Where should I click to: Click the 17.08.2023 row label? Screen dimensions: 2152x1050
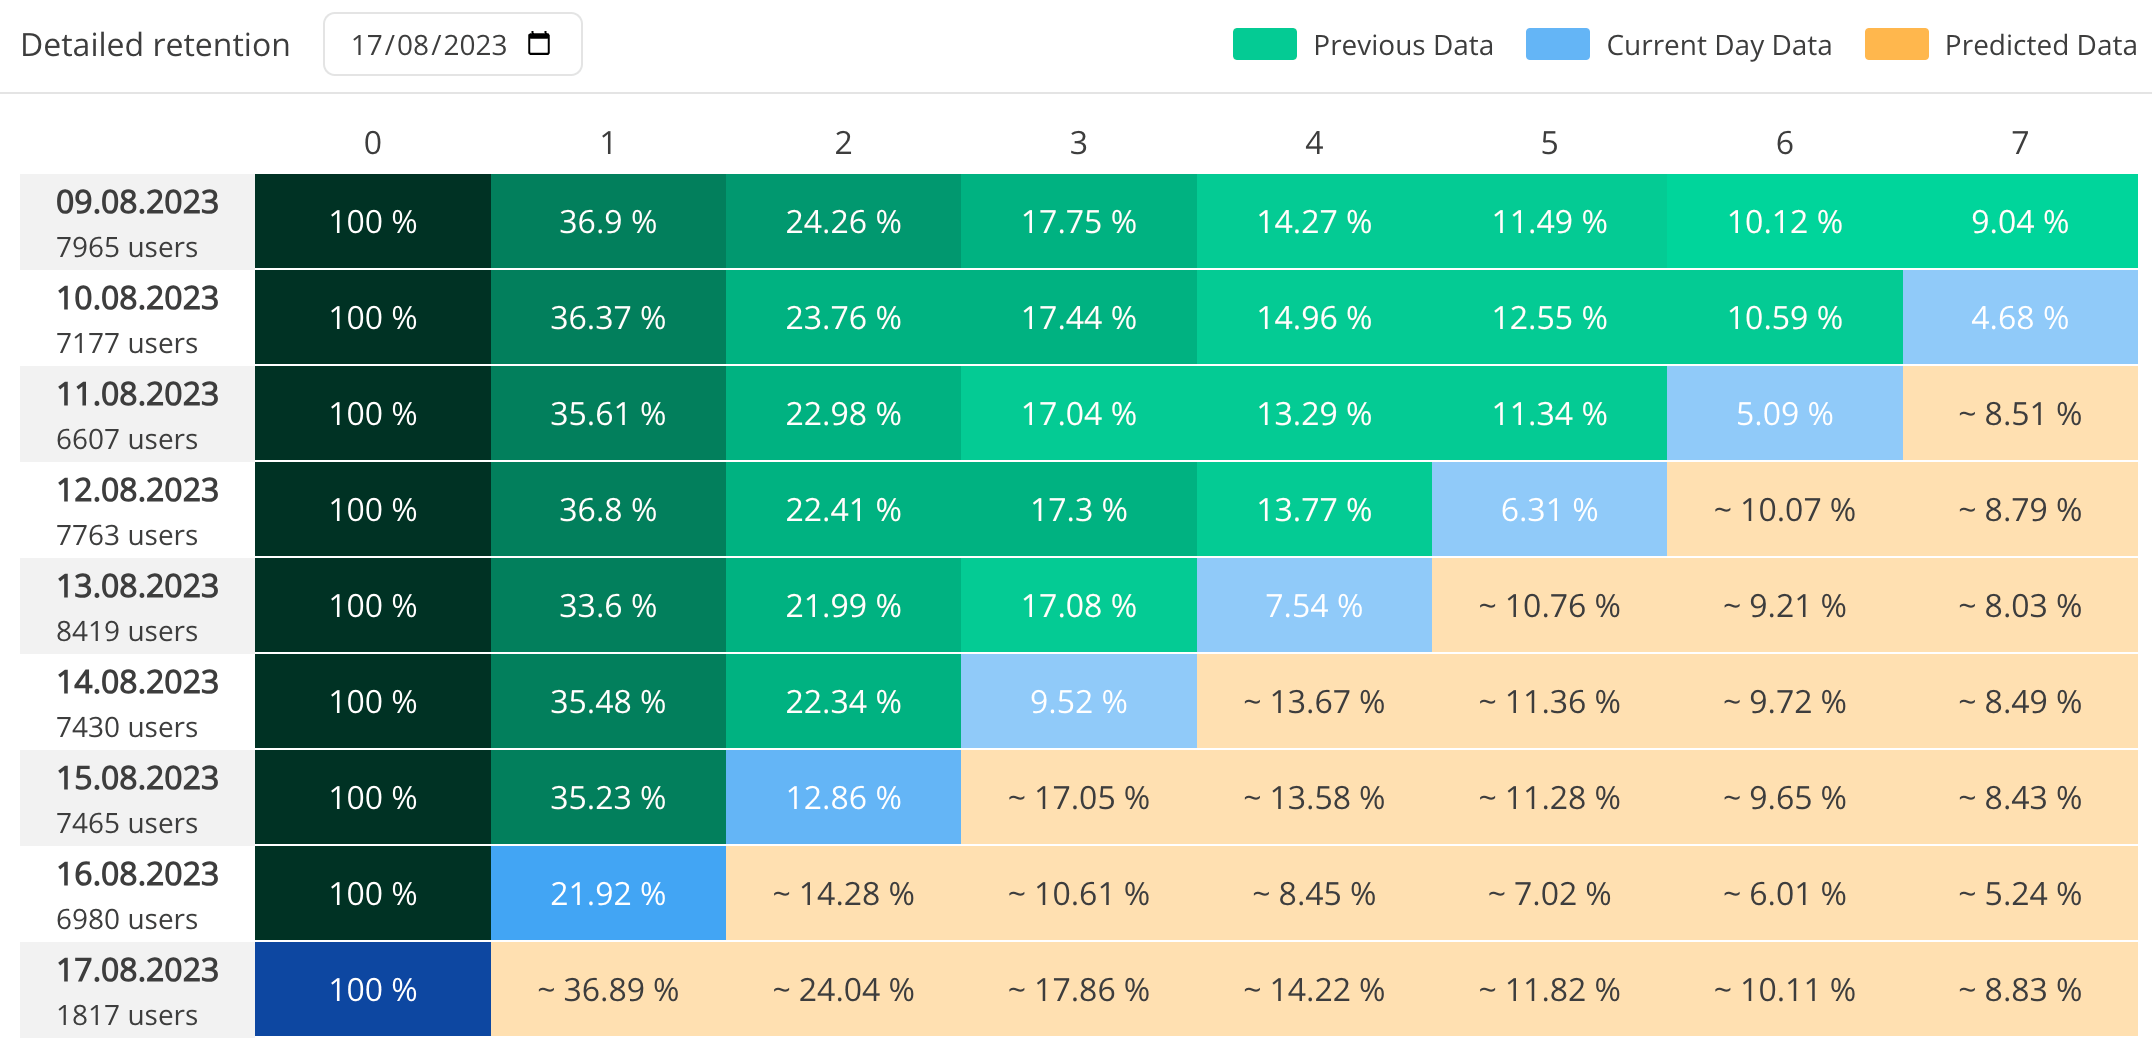137,970
